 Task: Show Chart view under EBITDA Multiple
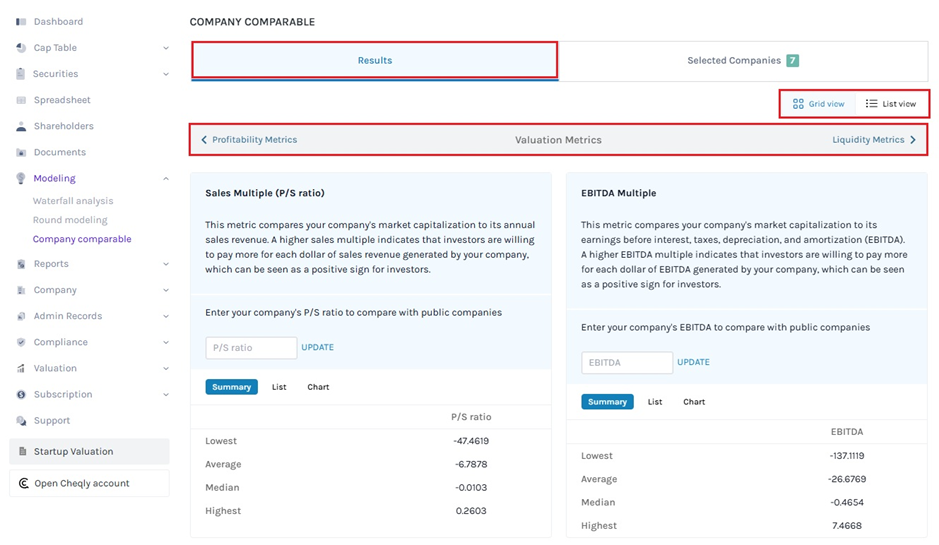coord(694,402)
